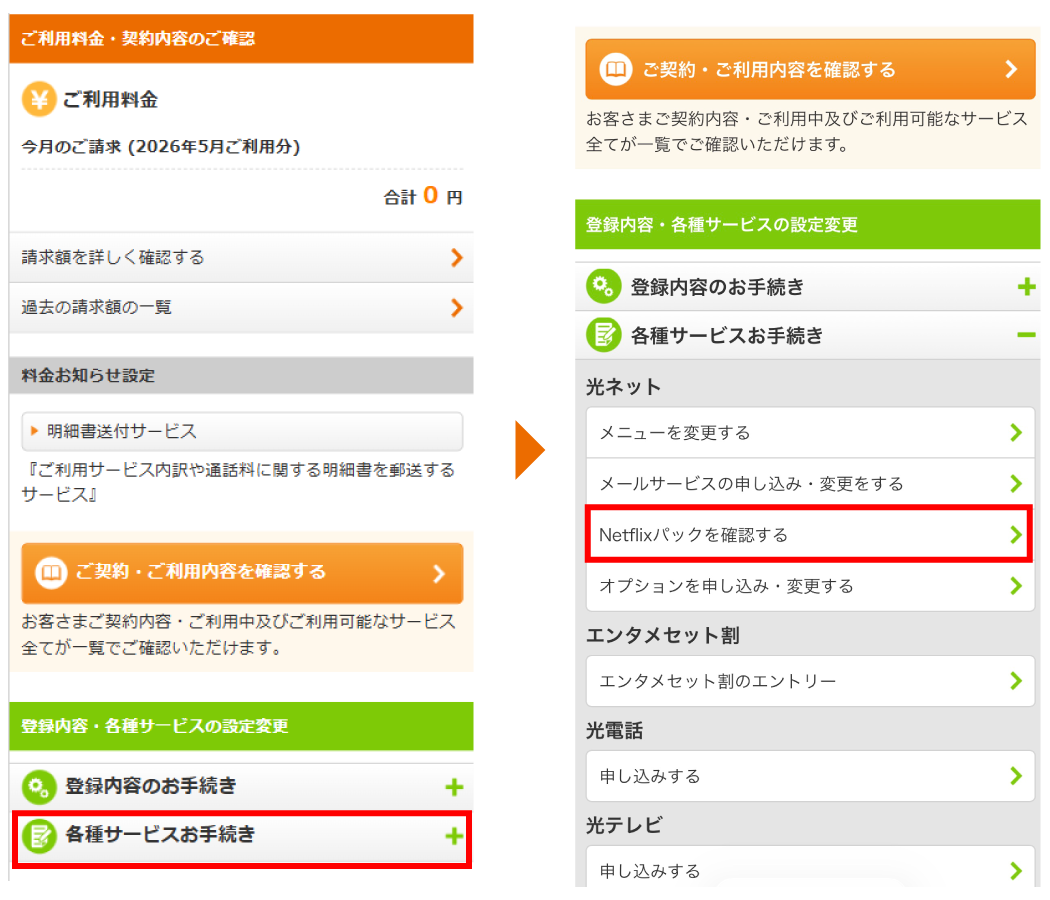Image resolution: width=1050 pixels, height=900 pixels.
Task: Click document pencil icon in left 各種サービスお手続き
Action: (x=39, y=836)
